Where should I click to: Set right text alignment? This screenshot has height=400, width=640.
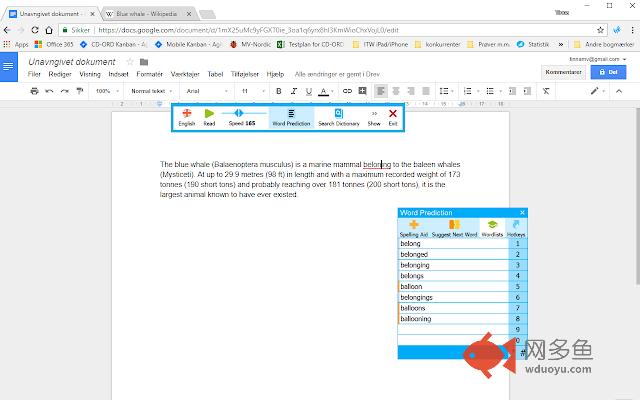click(x=411, y=91)
